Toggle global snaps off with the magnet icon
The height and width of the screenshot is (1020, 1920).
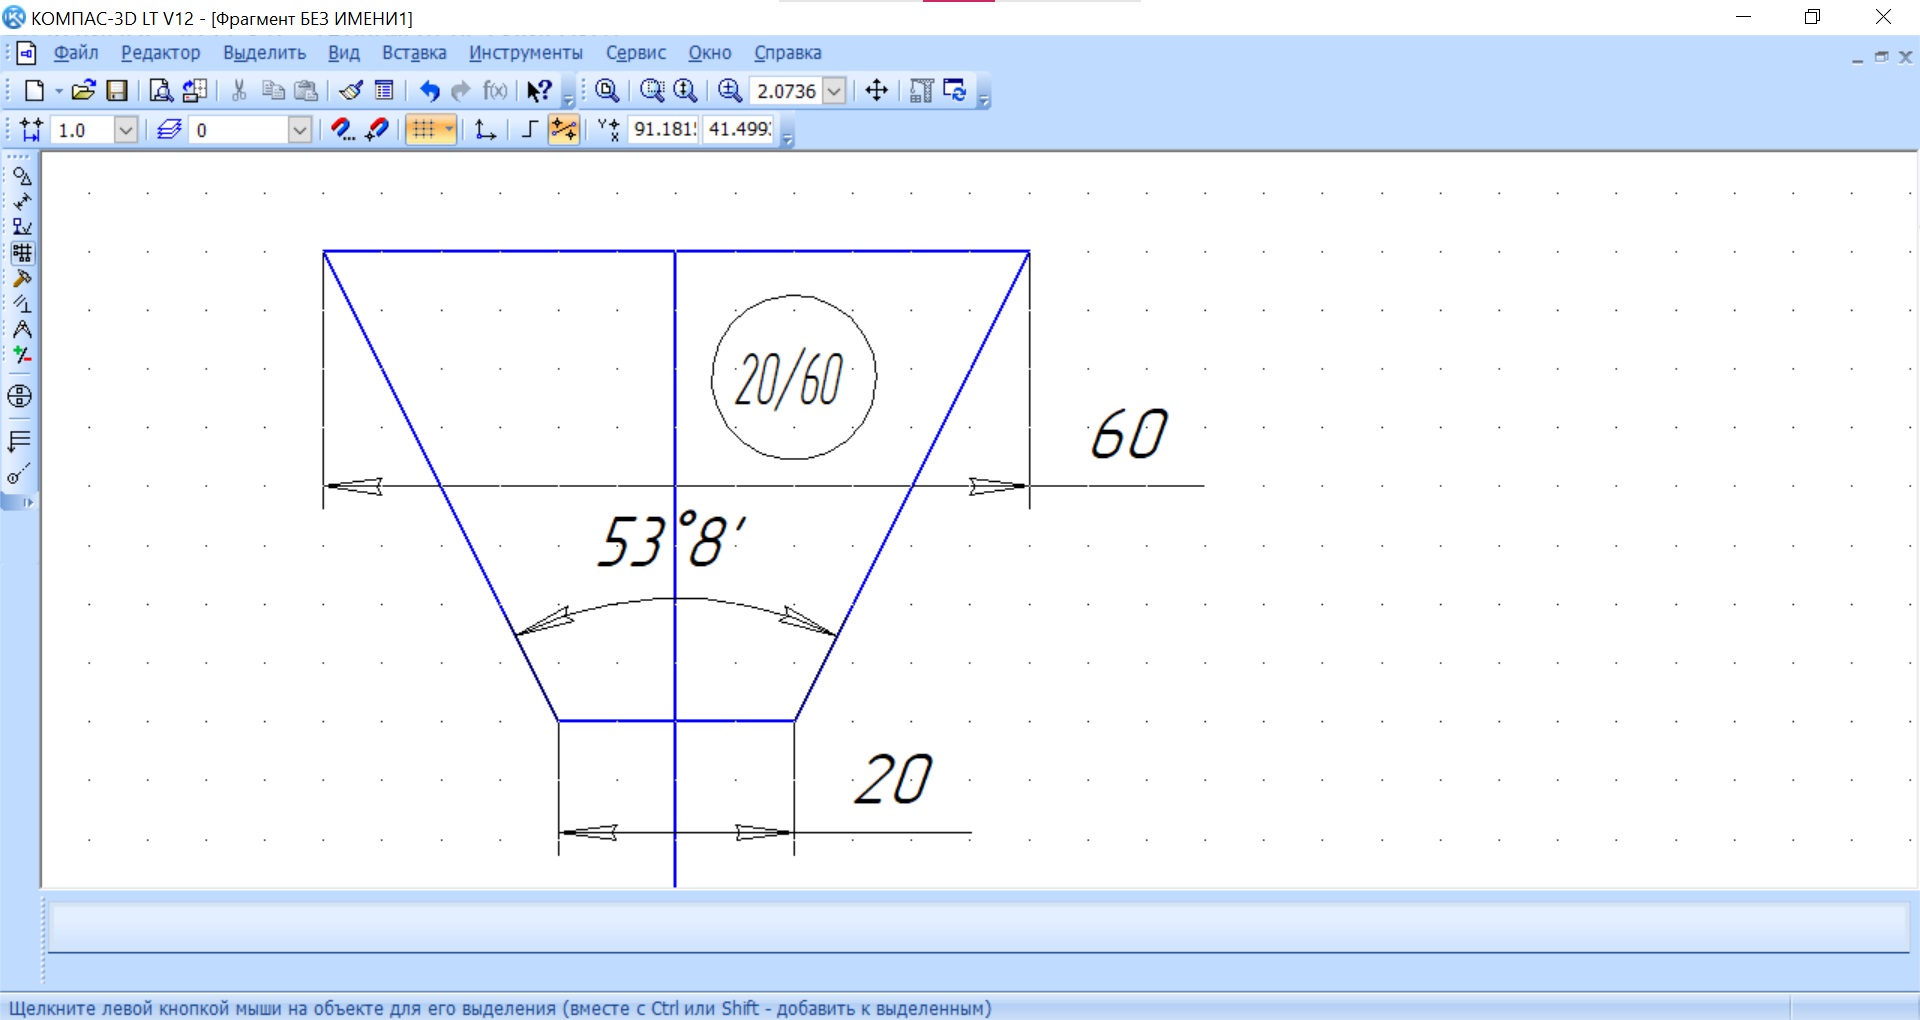click(x=377, y=130)
